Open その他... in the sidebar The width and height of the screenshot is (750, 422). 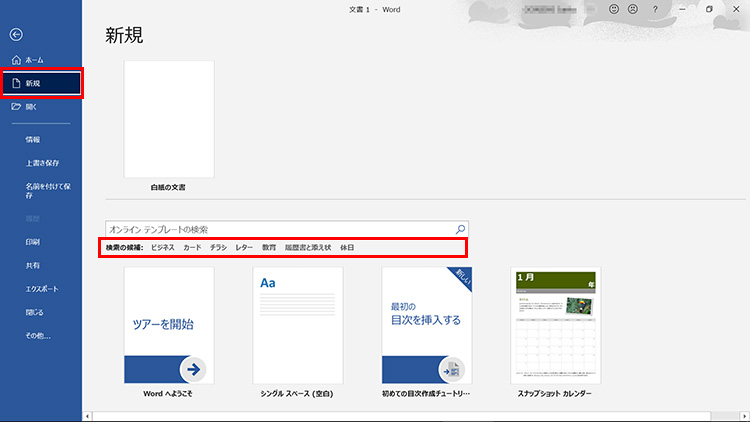tap(38, 336)
